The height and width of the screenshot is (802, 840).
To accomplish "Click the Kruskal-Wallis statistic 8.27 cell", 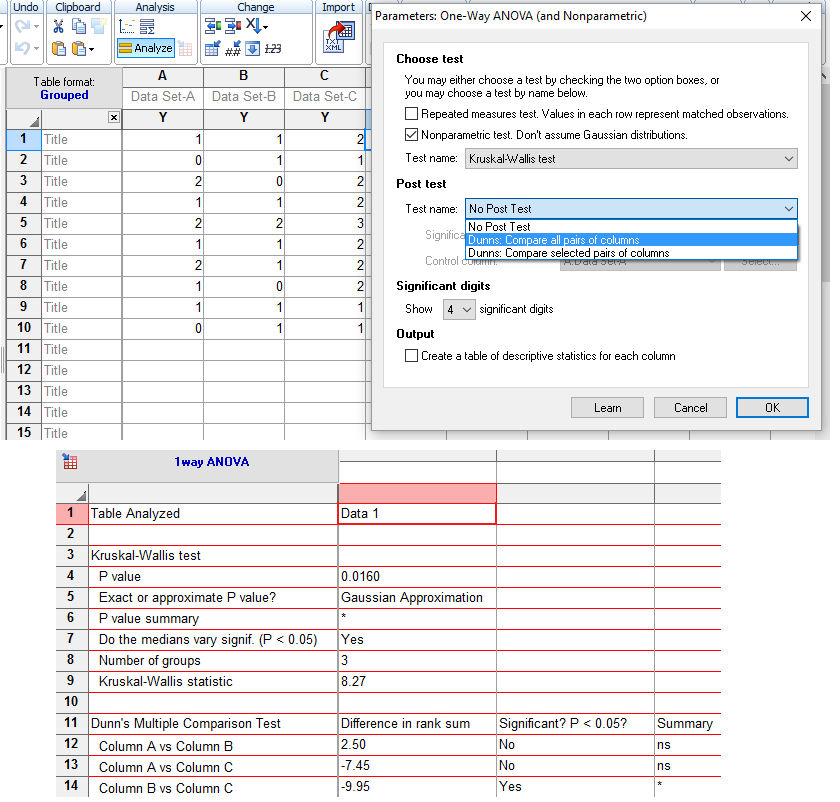I will tap(417, 681).
